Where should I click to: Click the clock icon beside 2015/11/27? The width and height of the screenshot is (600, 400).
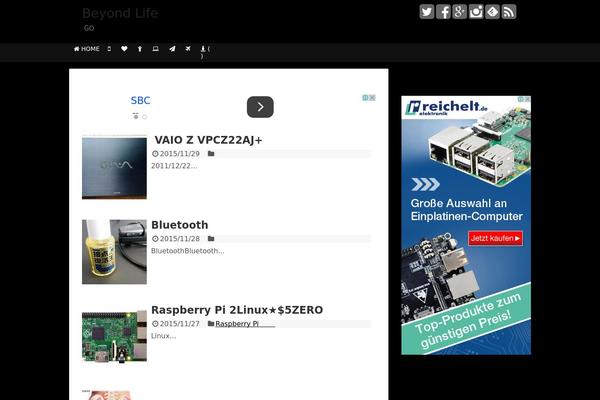155,323
